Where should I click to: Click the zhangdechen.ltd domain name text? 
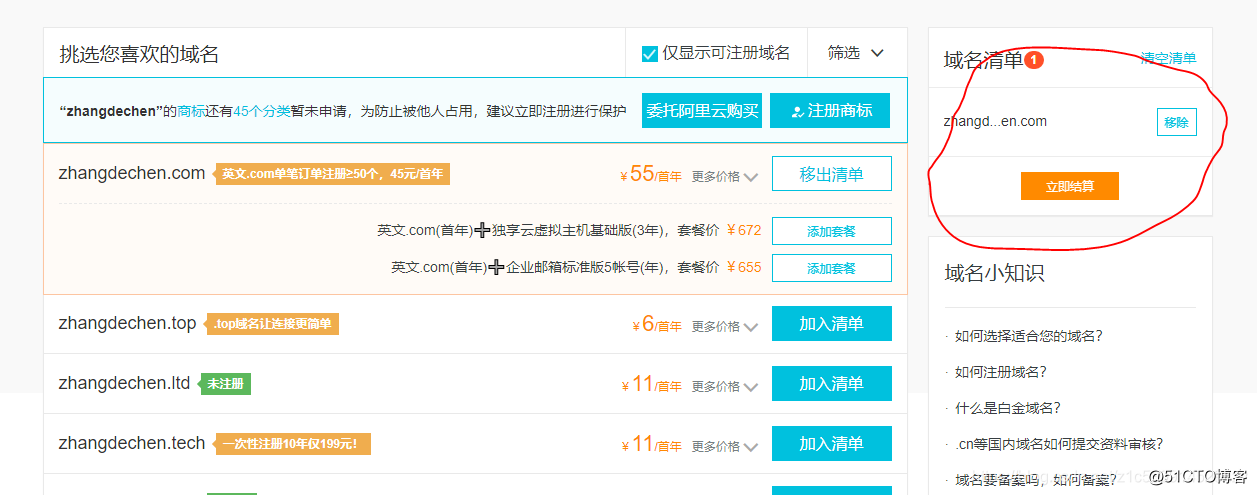125,383
